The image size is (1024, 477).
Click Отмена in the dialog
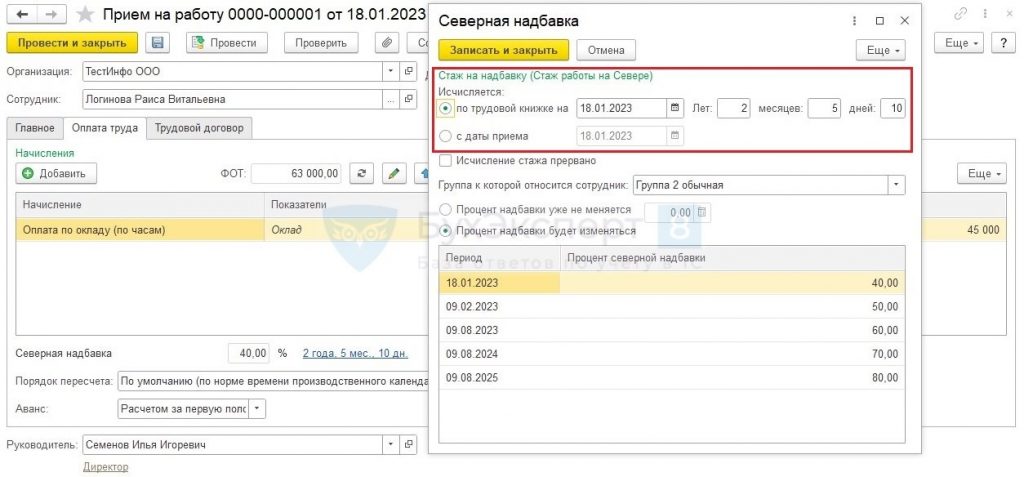click(x=606, y=50)
